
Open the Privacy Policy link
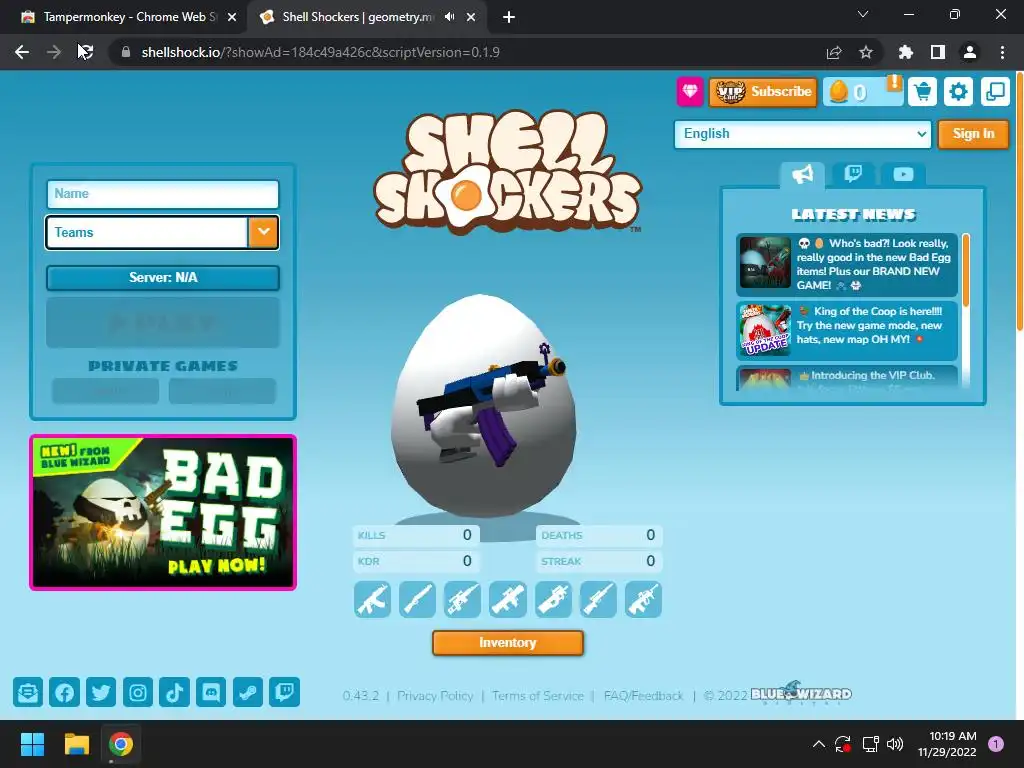435,696
